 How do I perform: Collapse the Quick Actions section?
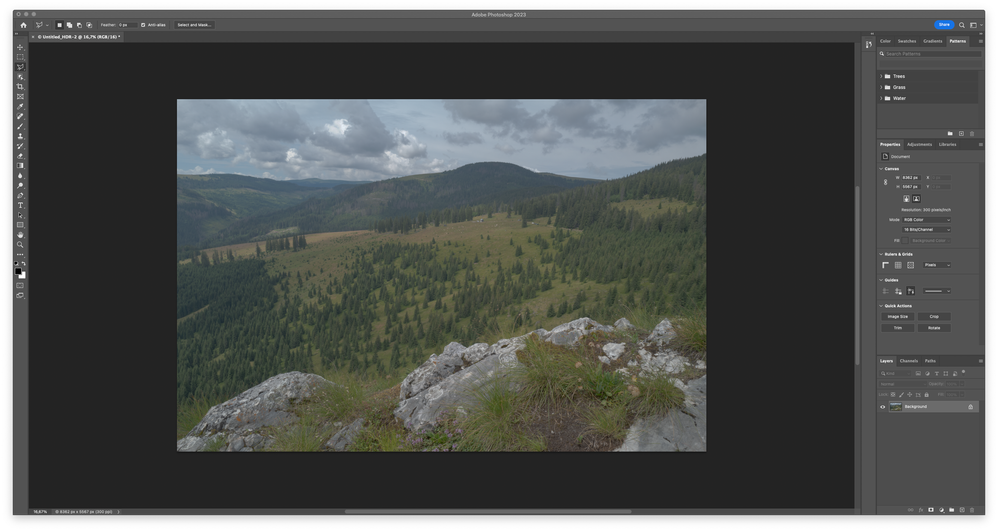pos(882,306)
